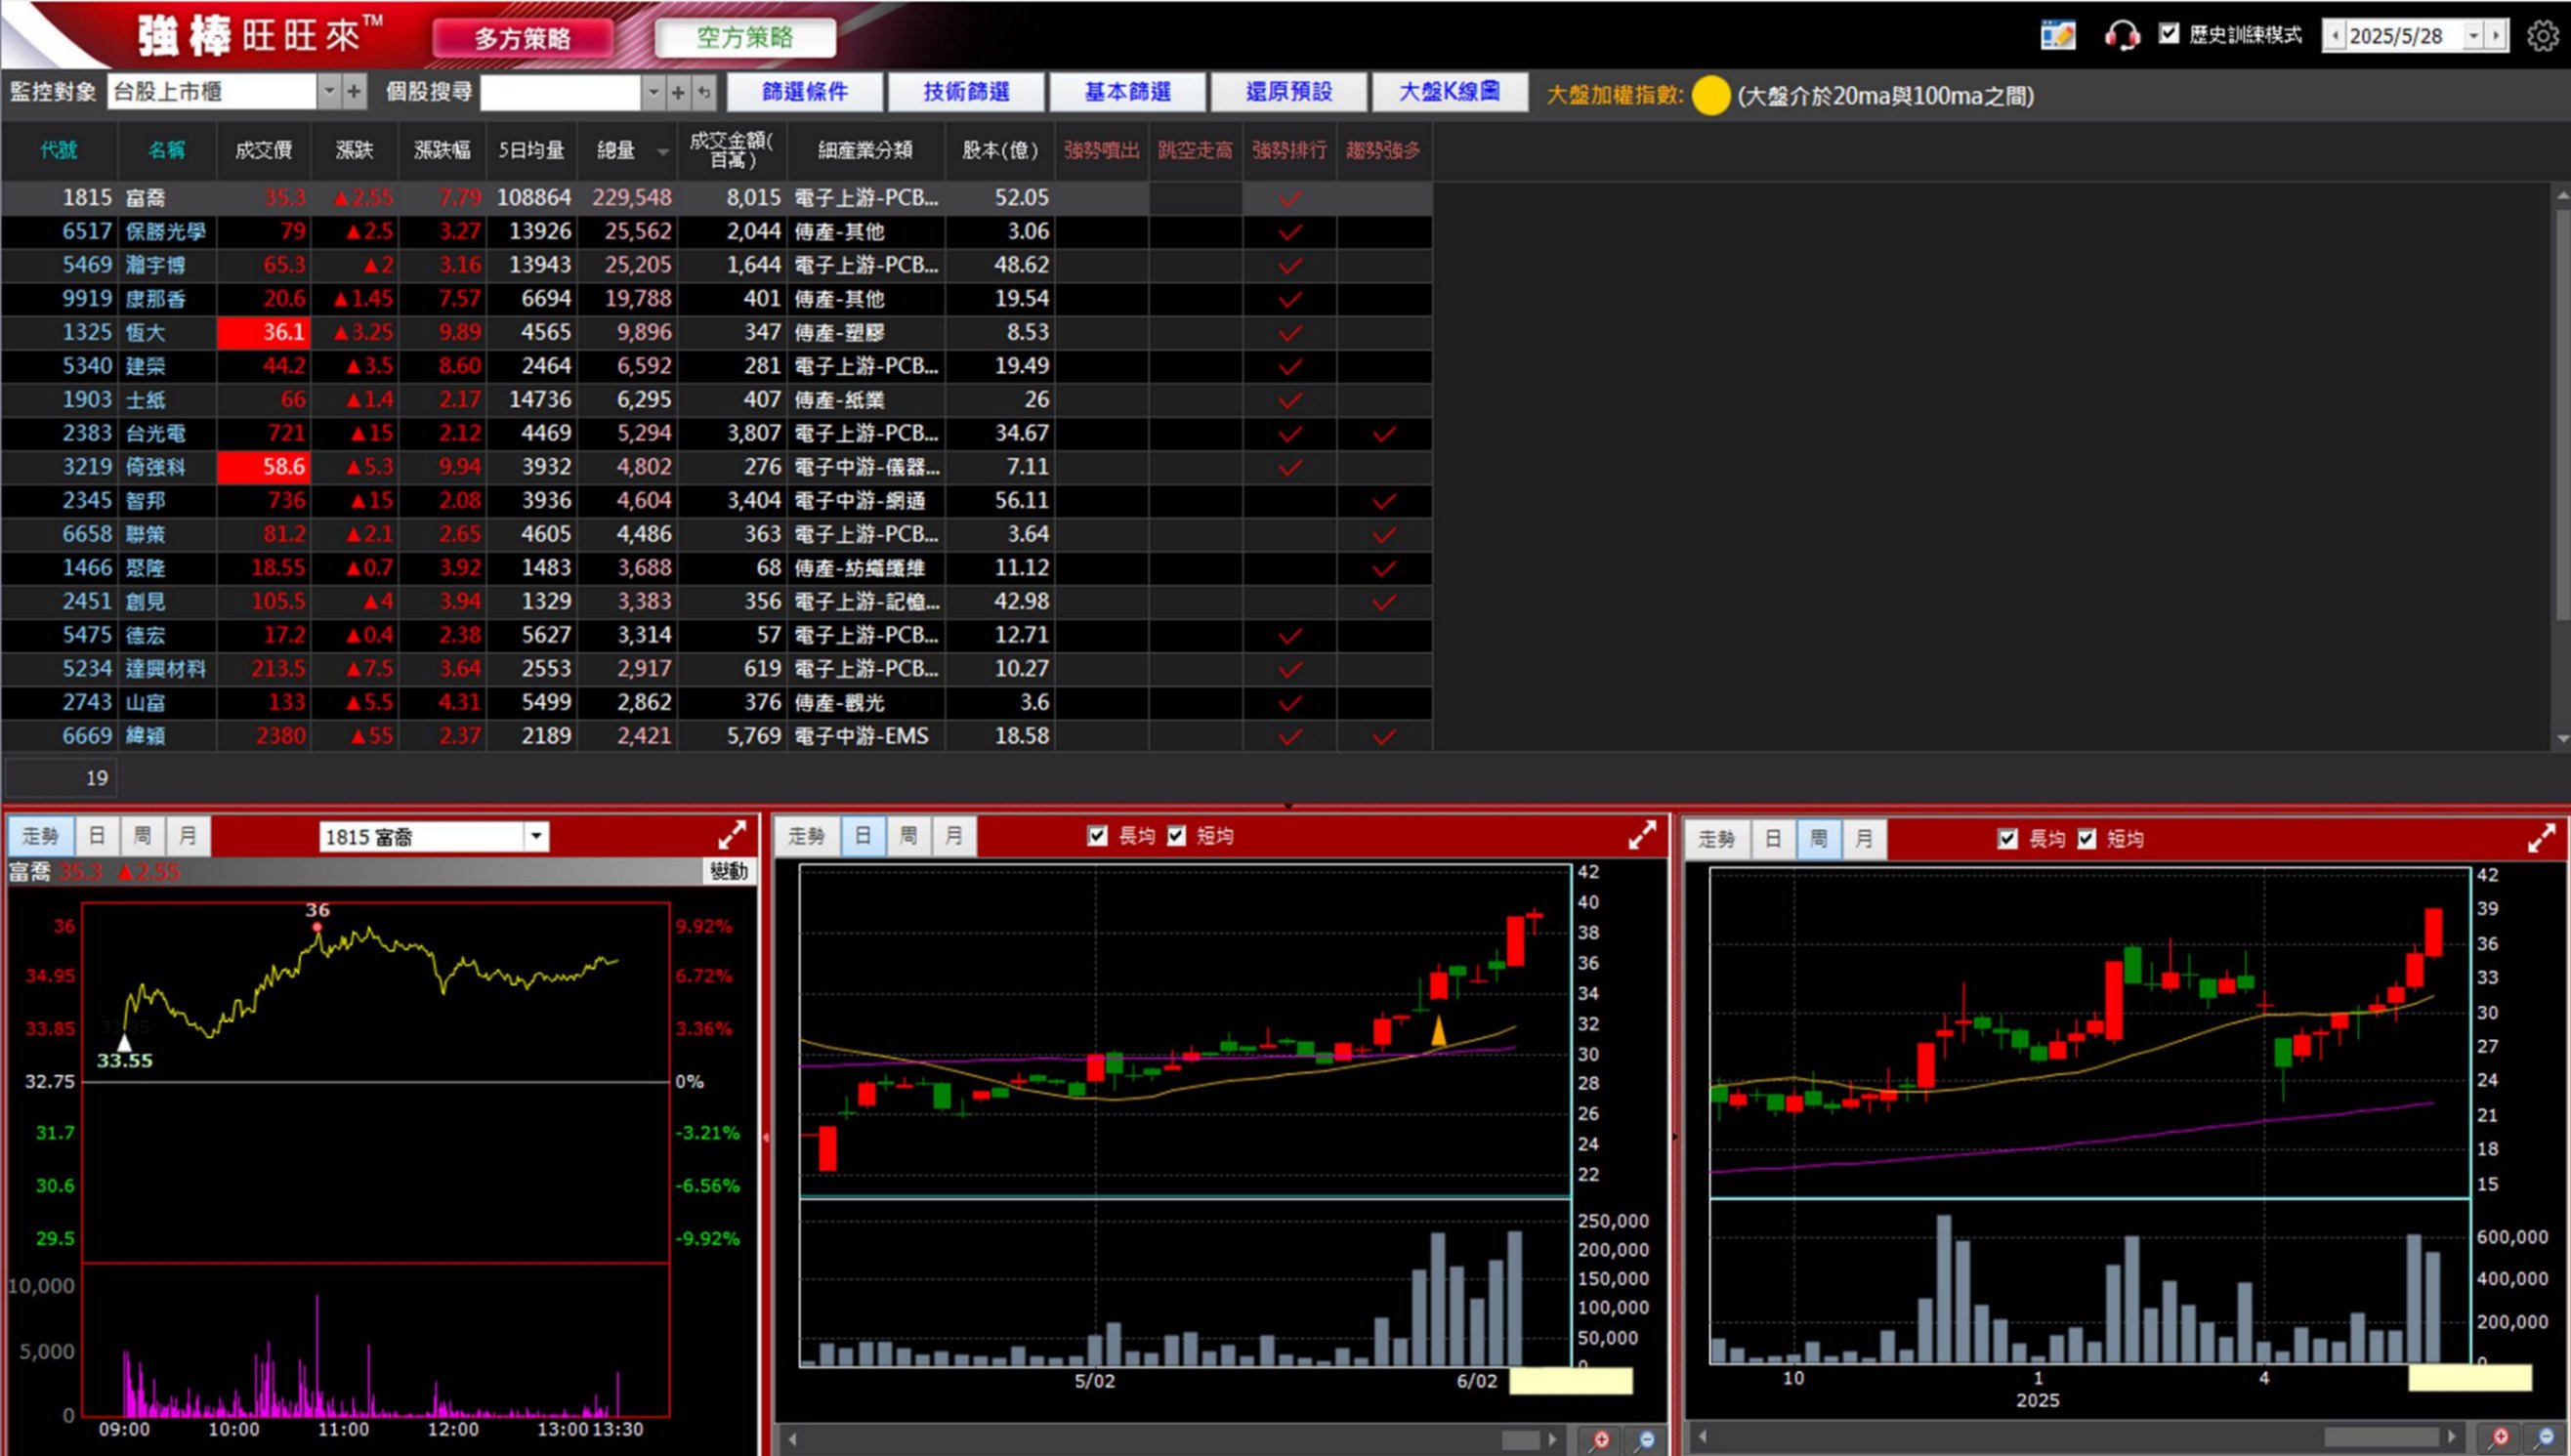Open the date picker dropdown arrow
Image resolution: width=2571 pixels, height=1456 pixels.
[2474, 36]
